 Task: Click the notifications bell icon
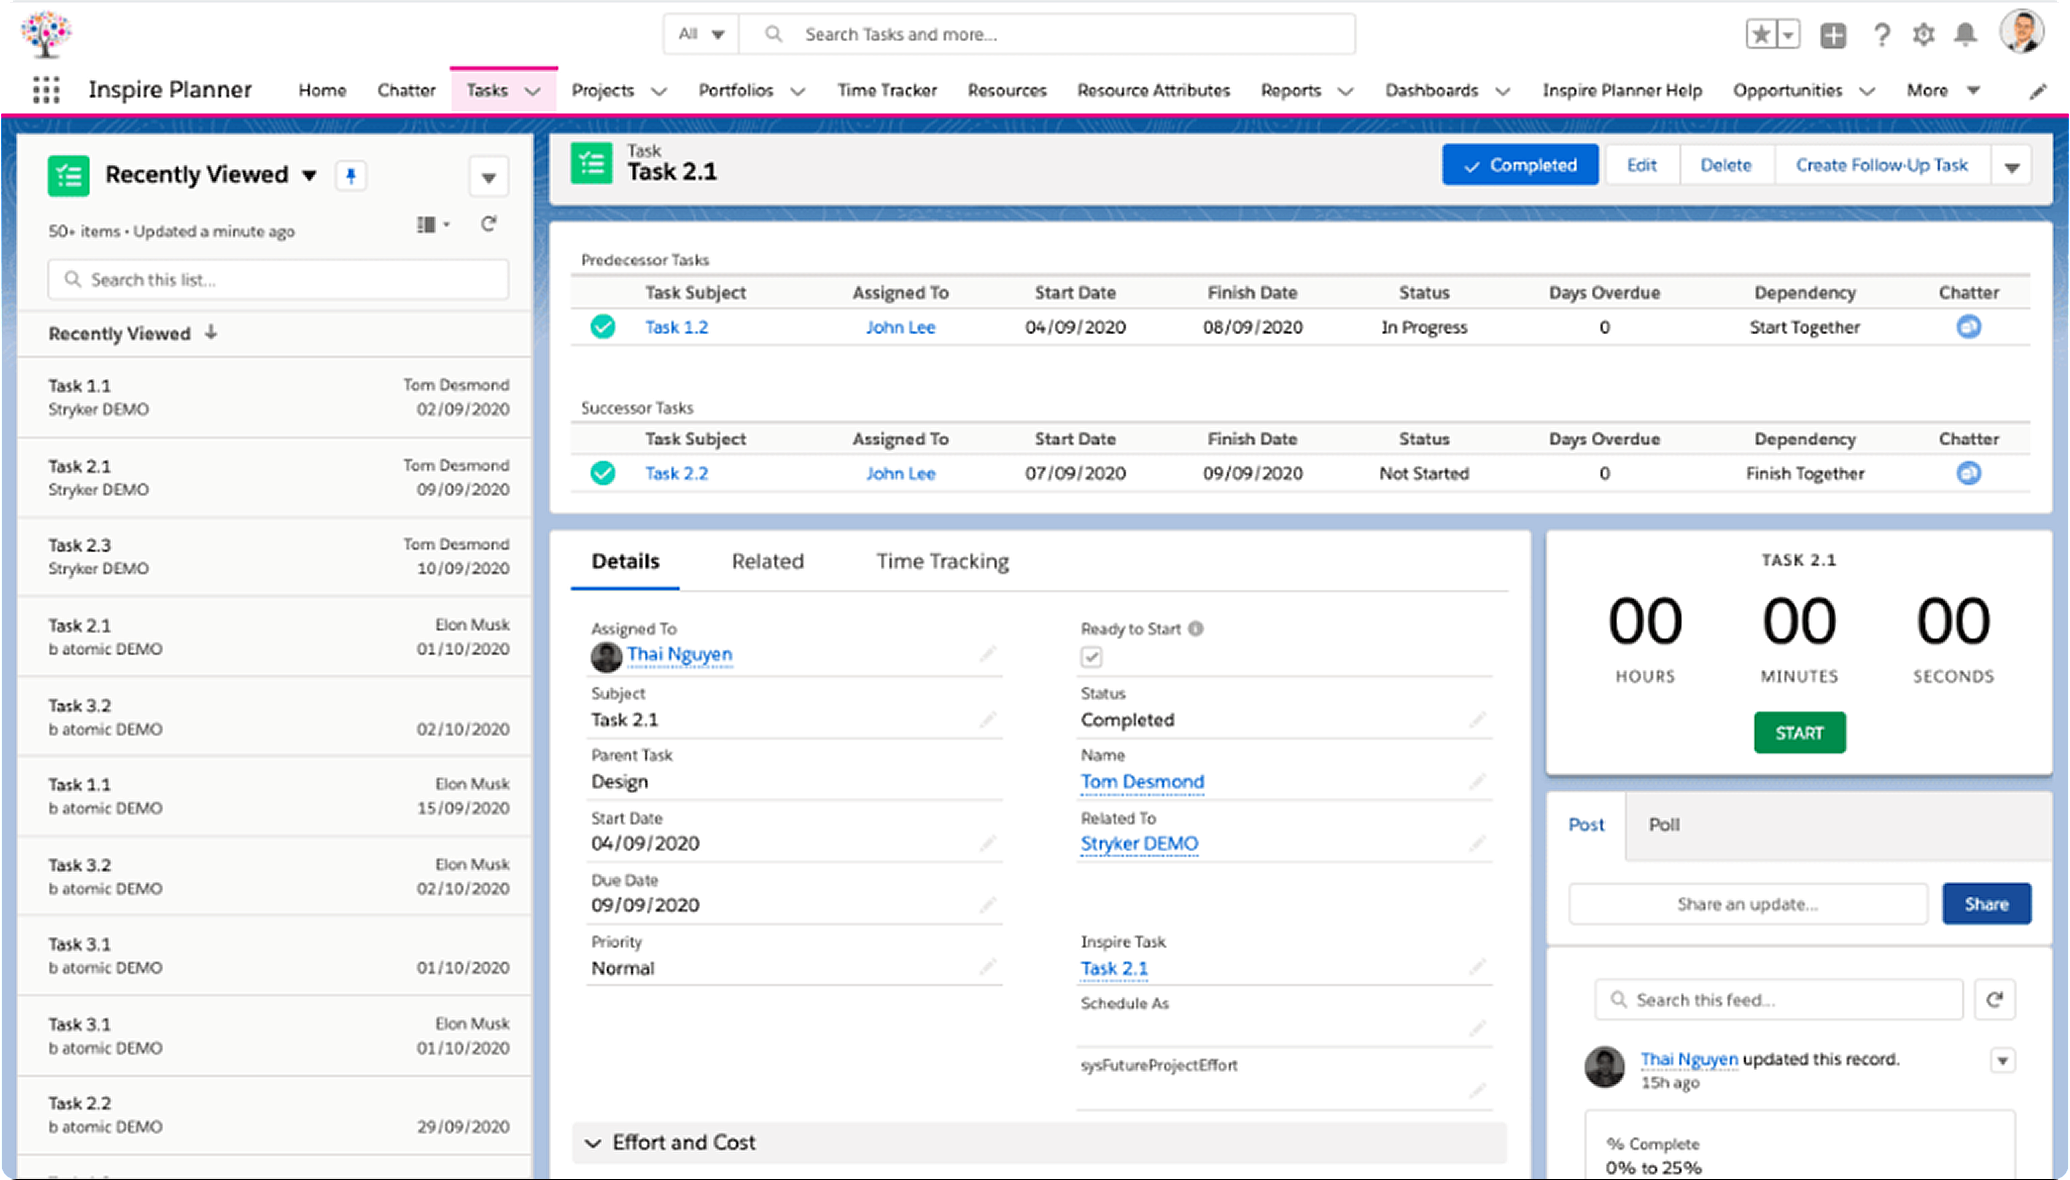1965,35
